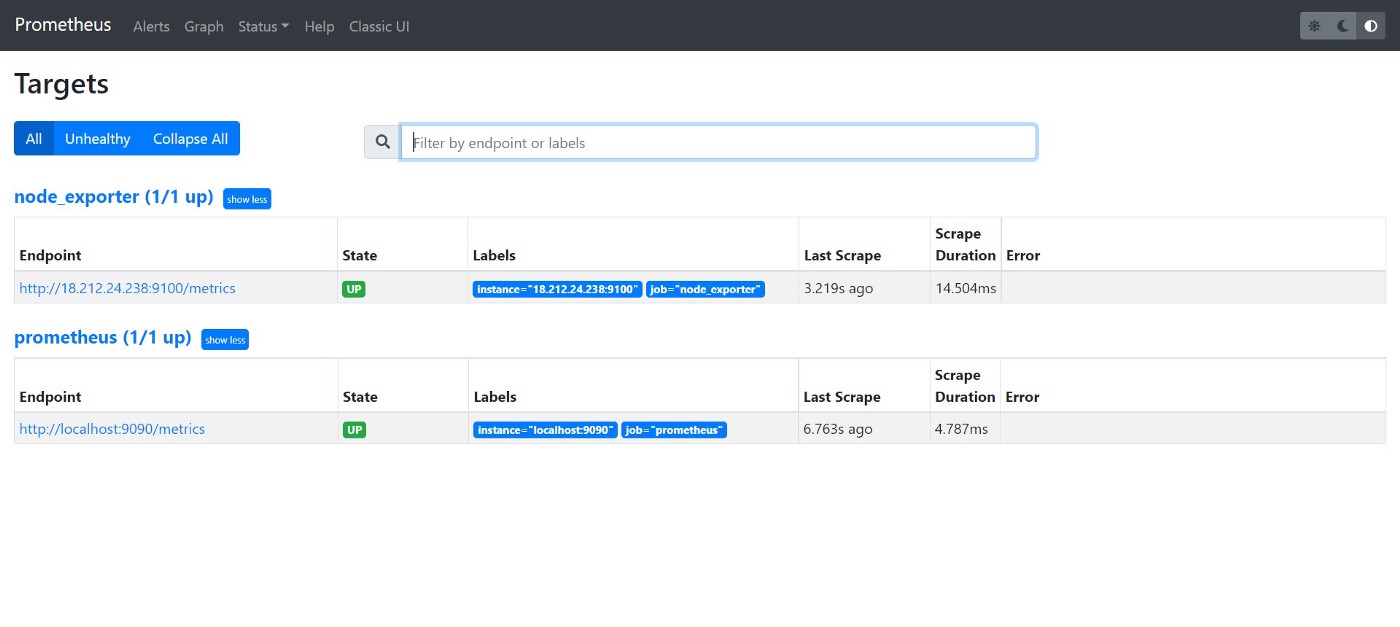Screen dimensions: 1400x627
Task: Select the sun icon for light theme
Action: (x=1313, y=25)
